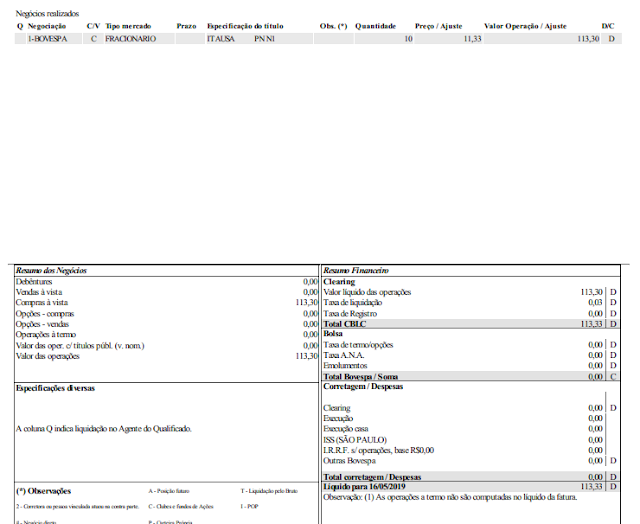Click the 'FRACIONARIO' market type cell
This screenshot has height=524, width=640.
pos(130,39)
